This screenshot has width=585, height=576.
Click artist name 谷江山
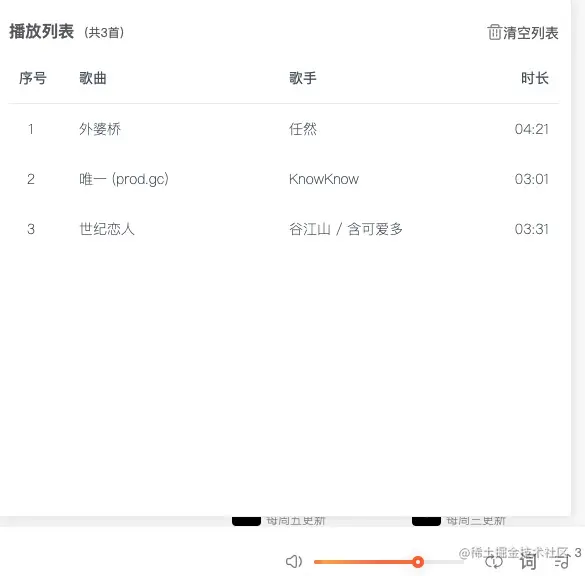[310, 229]
